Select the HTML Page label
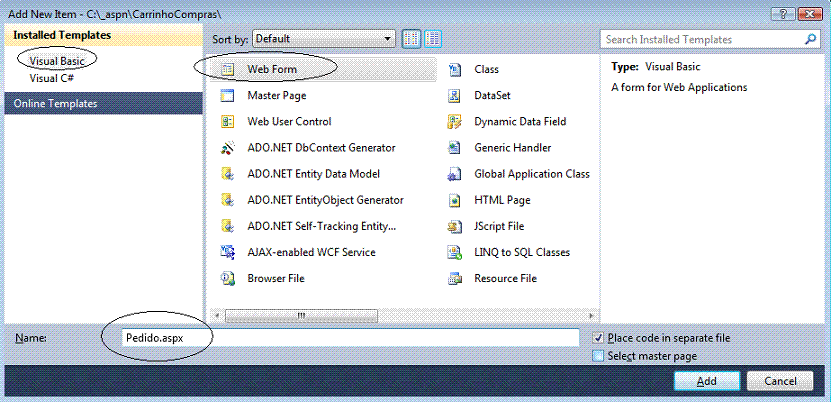This screenshot has width=831, height=402. (502, 200)
